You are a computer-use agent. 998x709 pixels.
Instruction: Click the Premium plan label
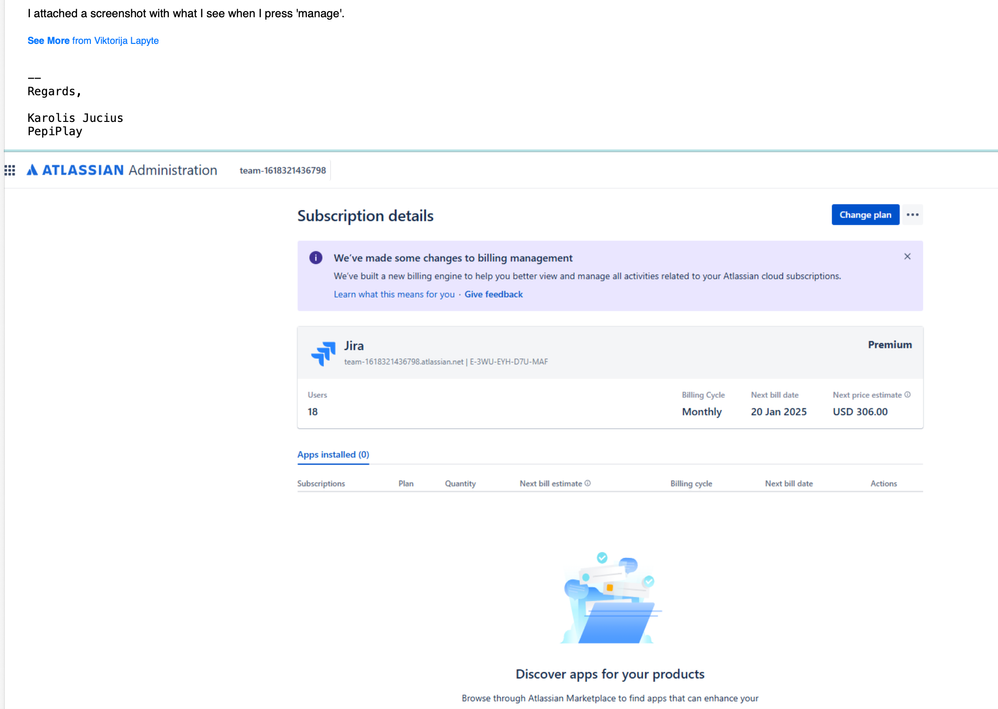pos(889,344)
